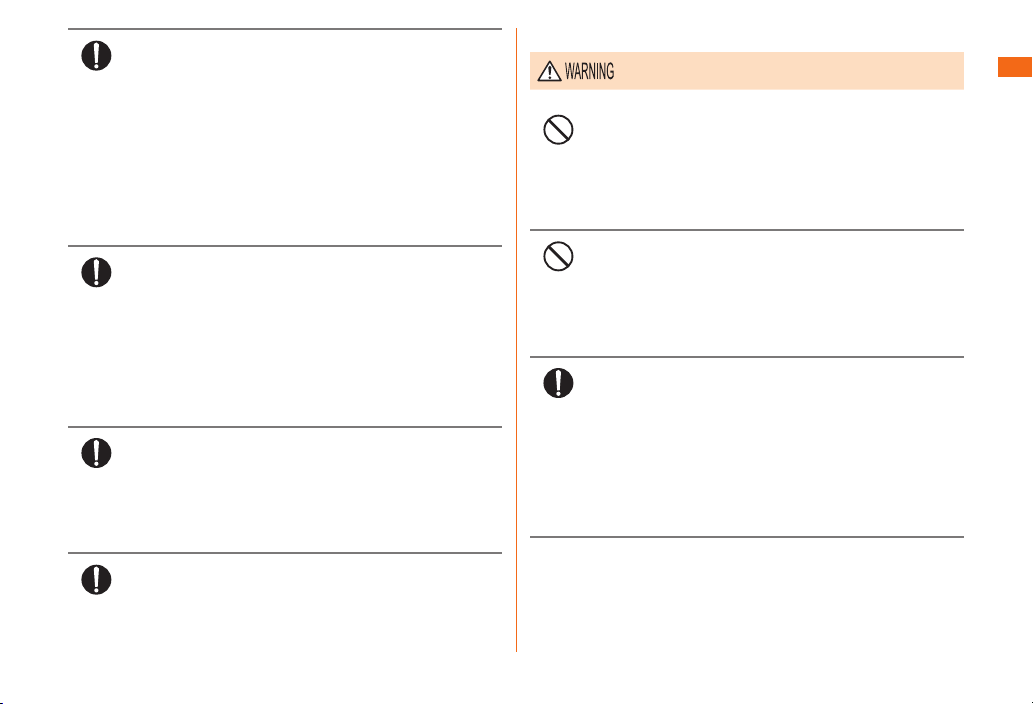1033x704 pixels.
Task: Select the WARNING heading text
Action: coord(590,71)
